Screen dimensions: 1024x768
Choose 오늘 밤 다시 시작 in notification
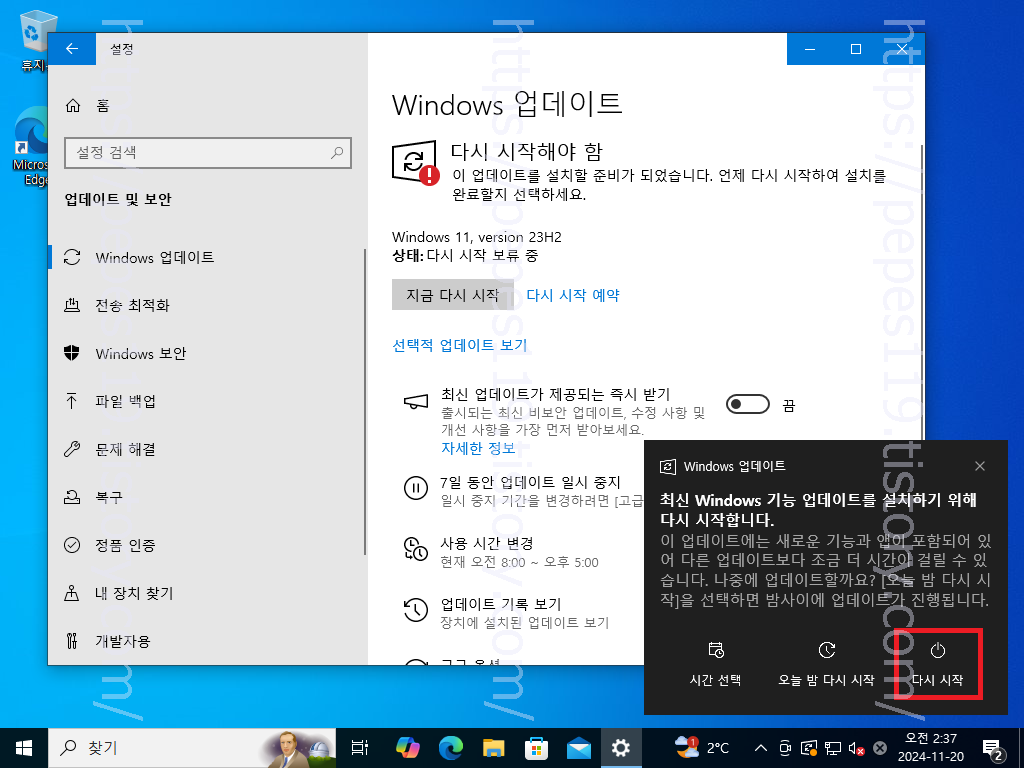(x=826, y=664)
